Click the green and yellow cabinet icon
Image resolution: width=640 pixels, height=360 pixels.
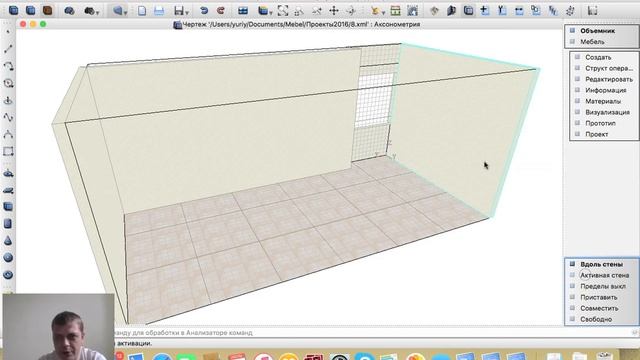click(x=395, y=11)
